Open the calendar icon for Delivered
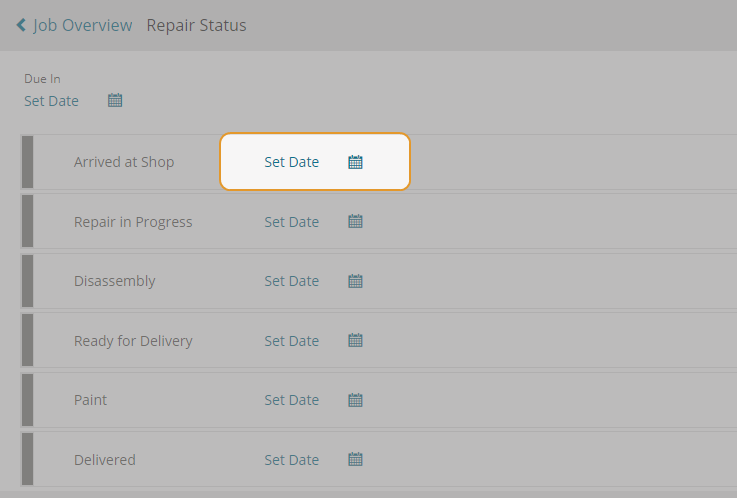This screenshot has width=737, height=498. click(355, 459)
